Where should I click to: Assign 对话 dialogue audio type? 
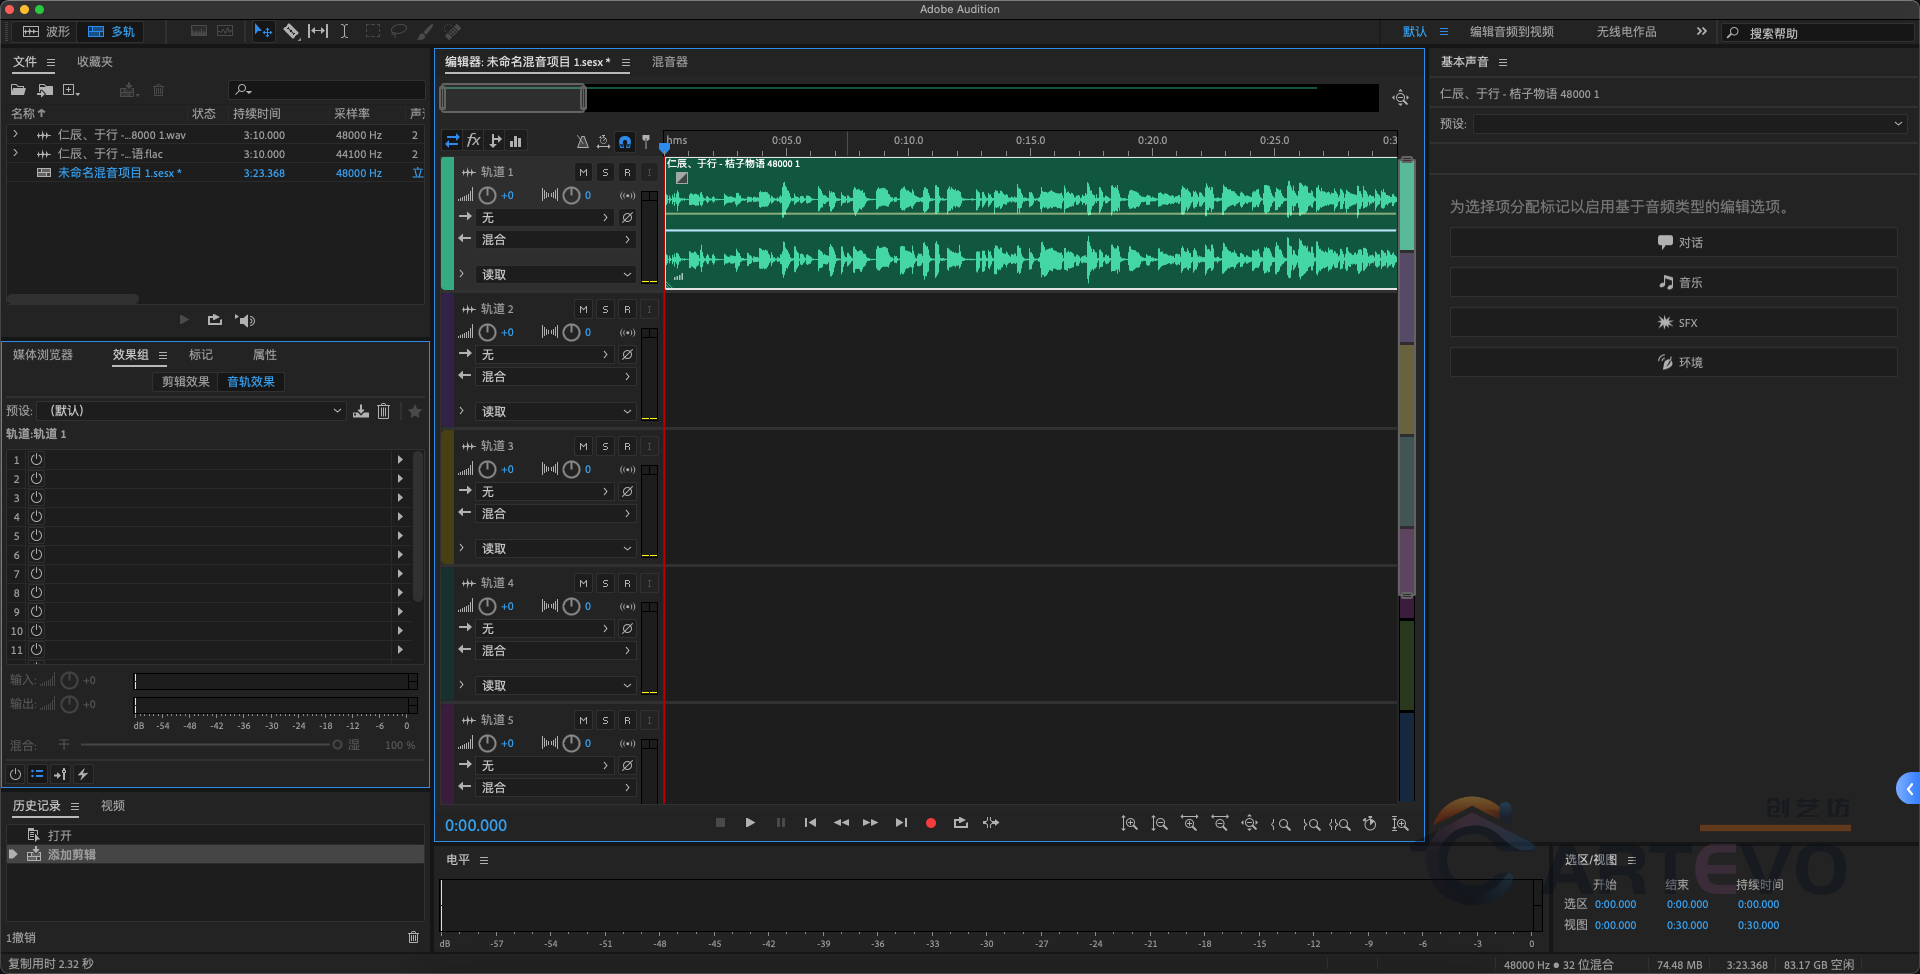tap(1673, 242)
